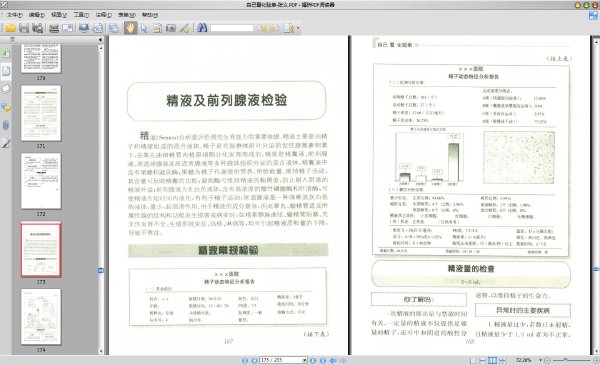Go to first page button

(x=245, y=360)
